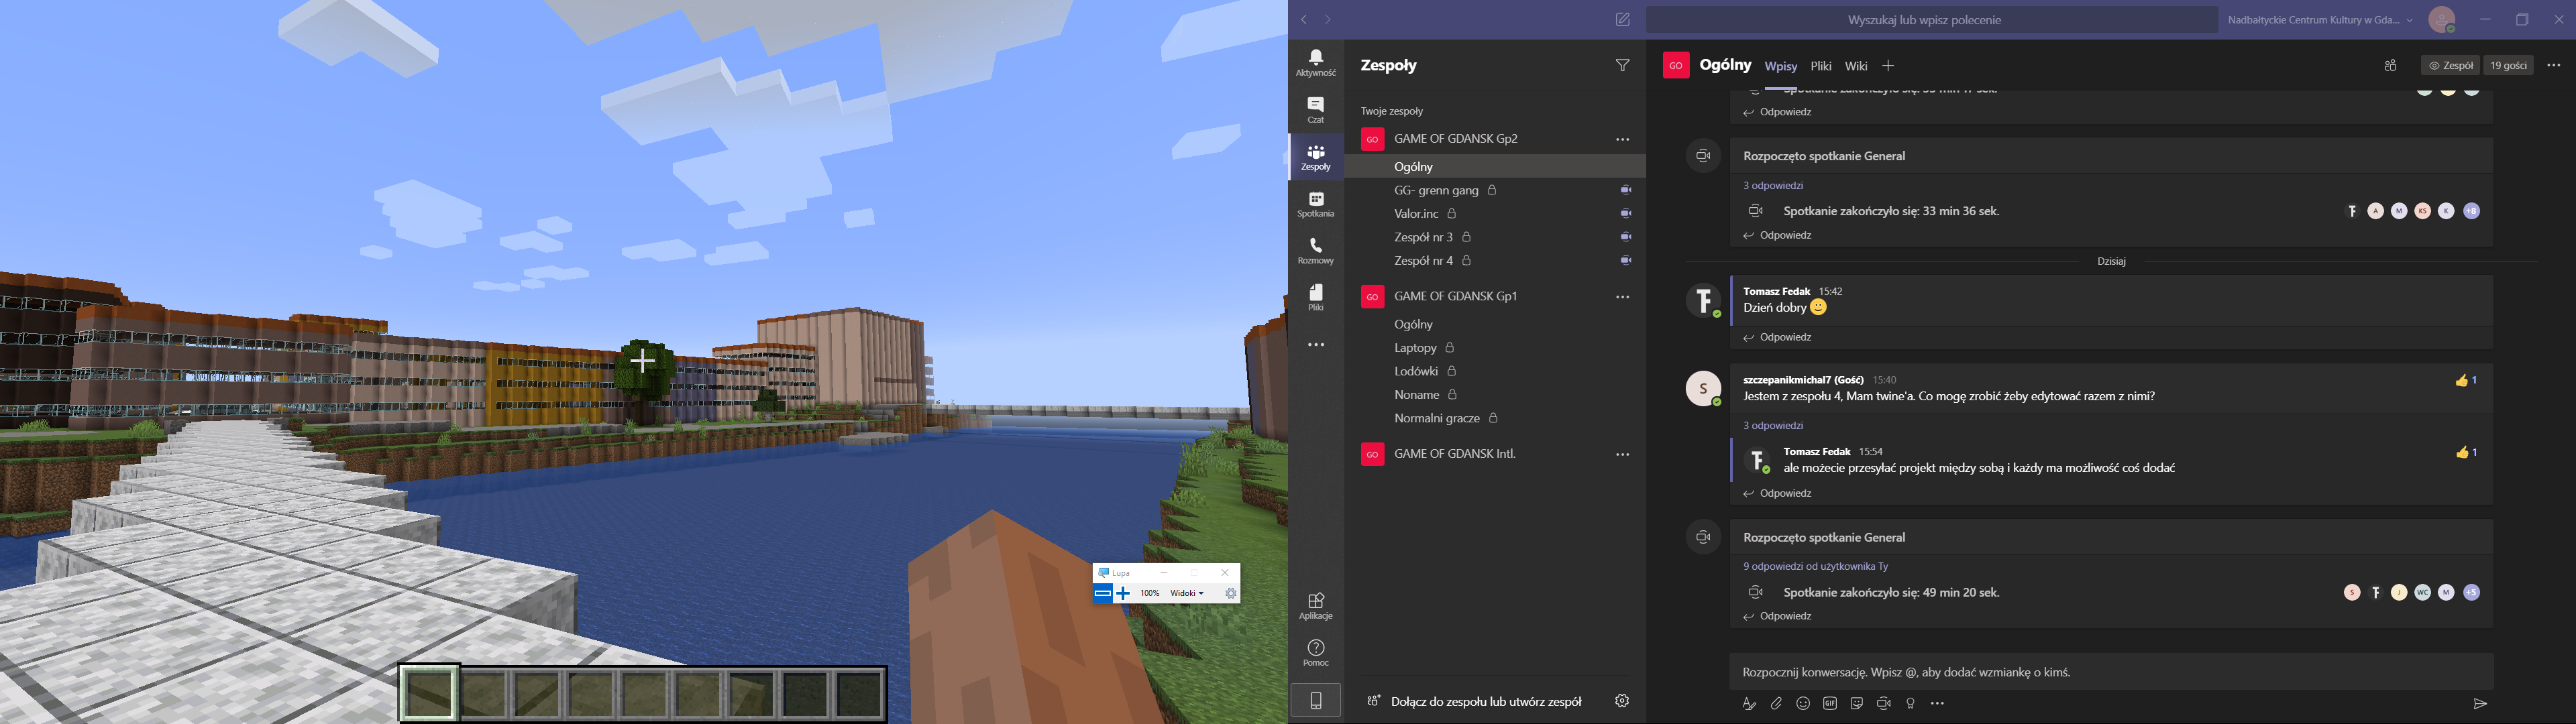Open more options for GAME OF GDANSK Gp1

point(1623,297)
